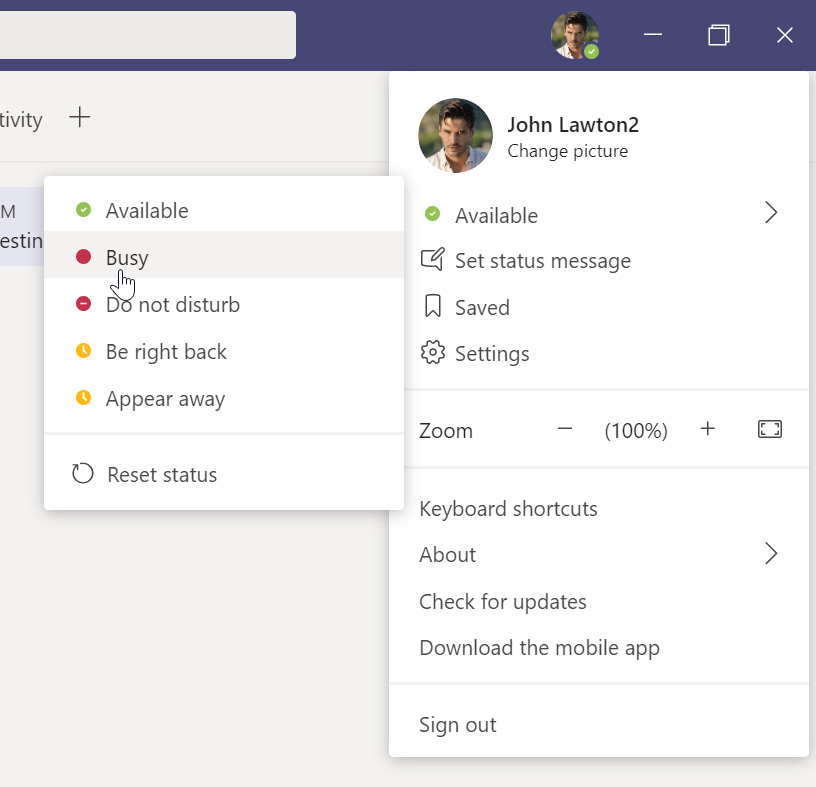The height and width of the screenshot is (787, 816).
Task: Click Sign out
Action: click(x=457, y=725)
